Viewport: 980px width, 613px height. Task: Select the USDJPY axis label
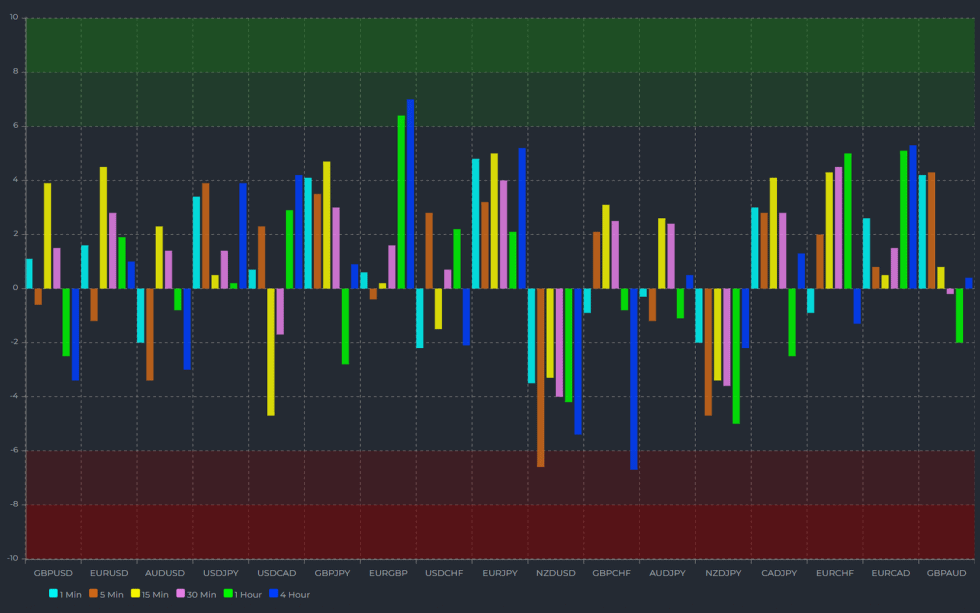point(222,573)
